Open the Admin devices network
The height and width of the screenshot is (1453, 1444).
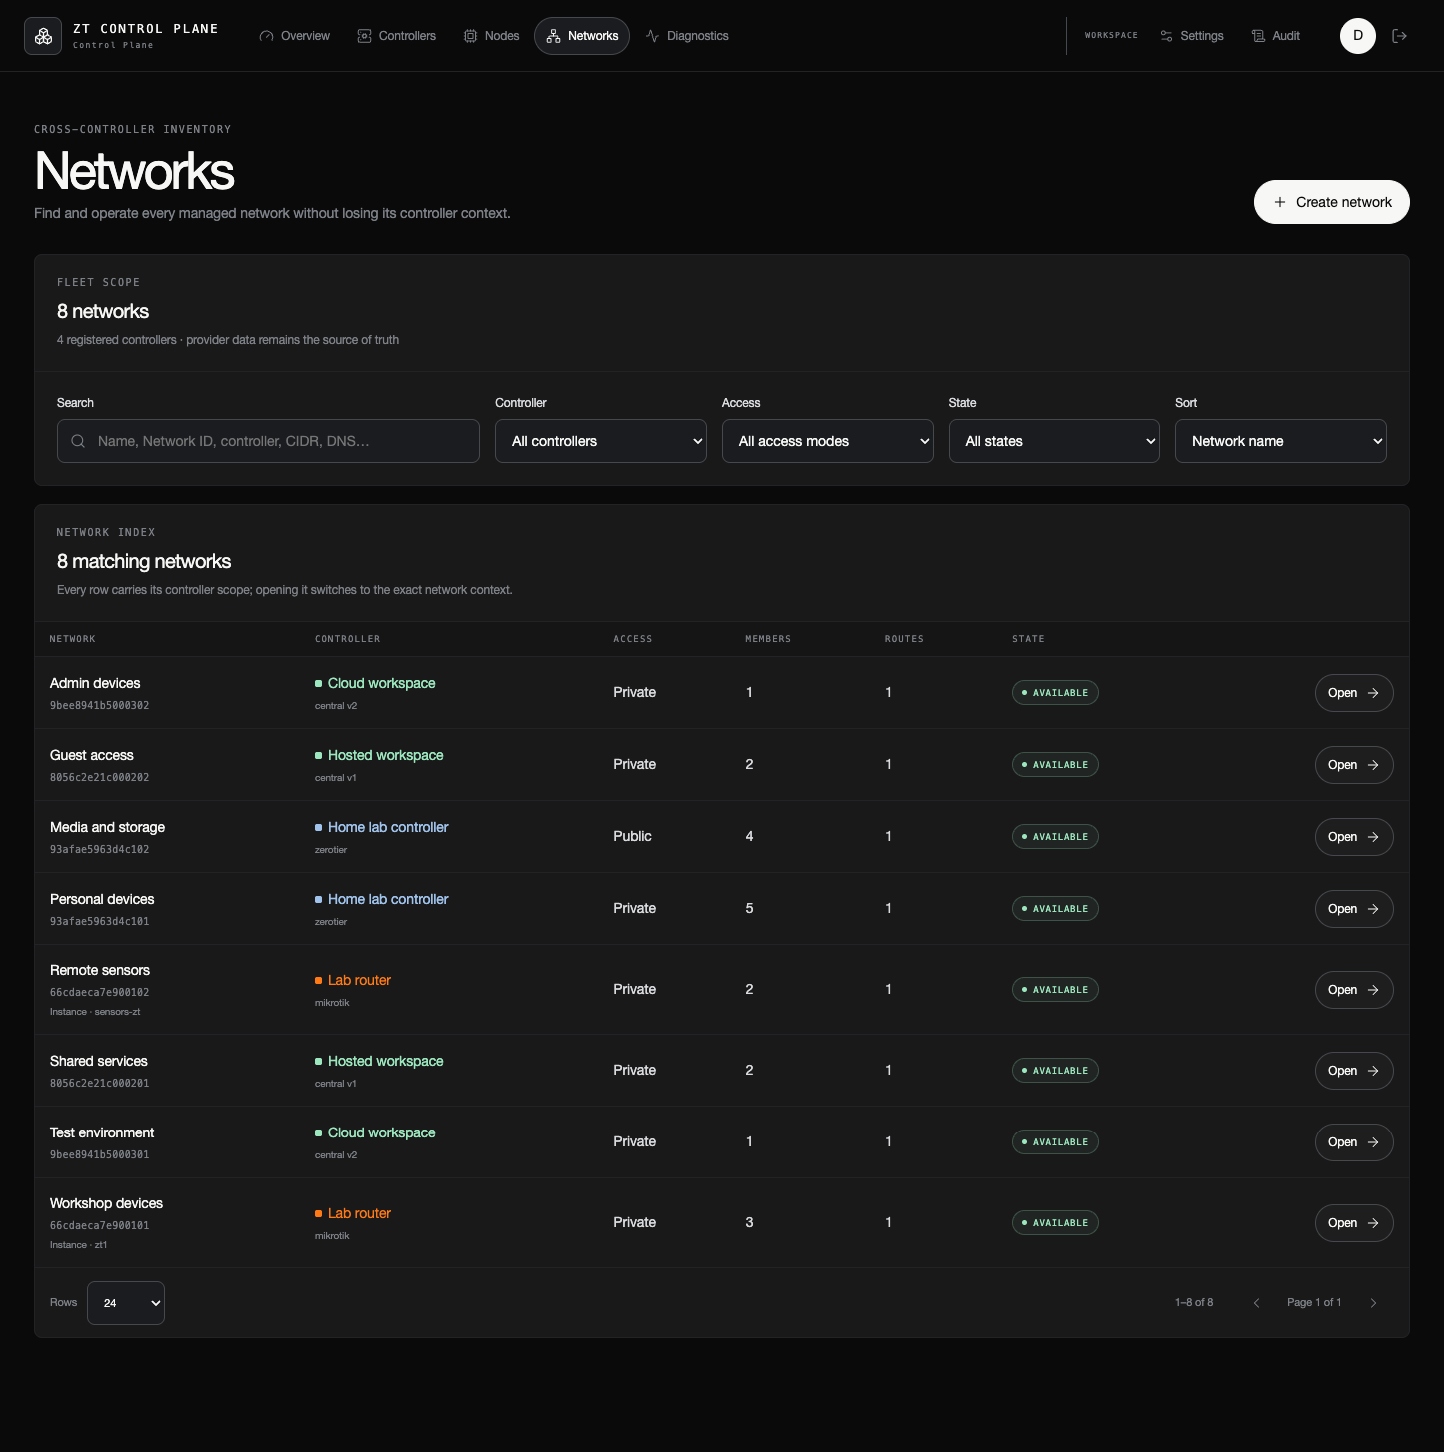1354,693
